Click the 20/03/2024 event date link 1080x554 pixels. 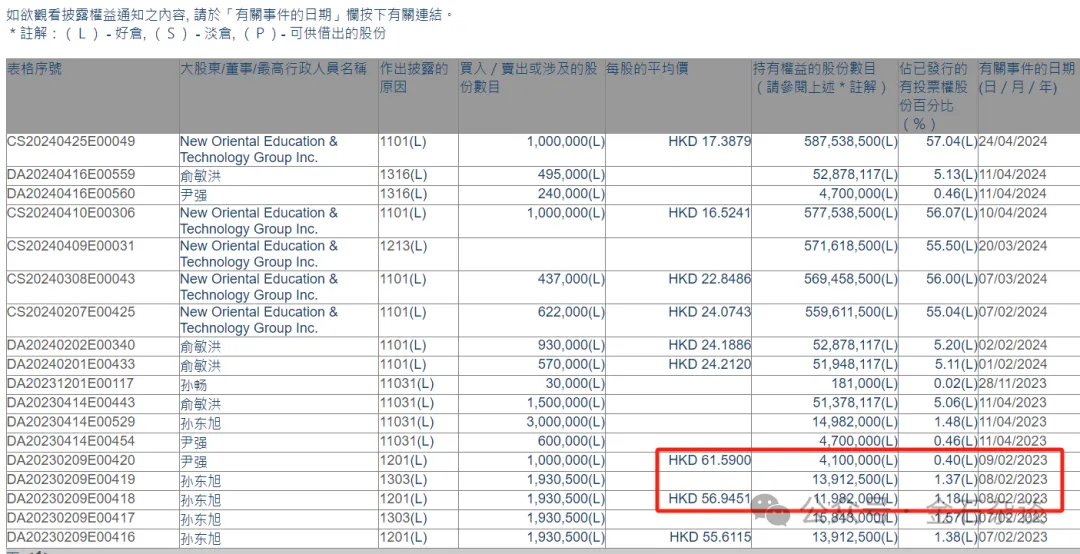(1012, 246)
